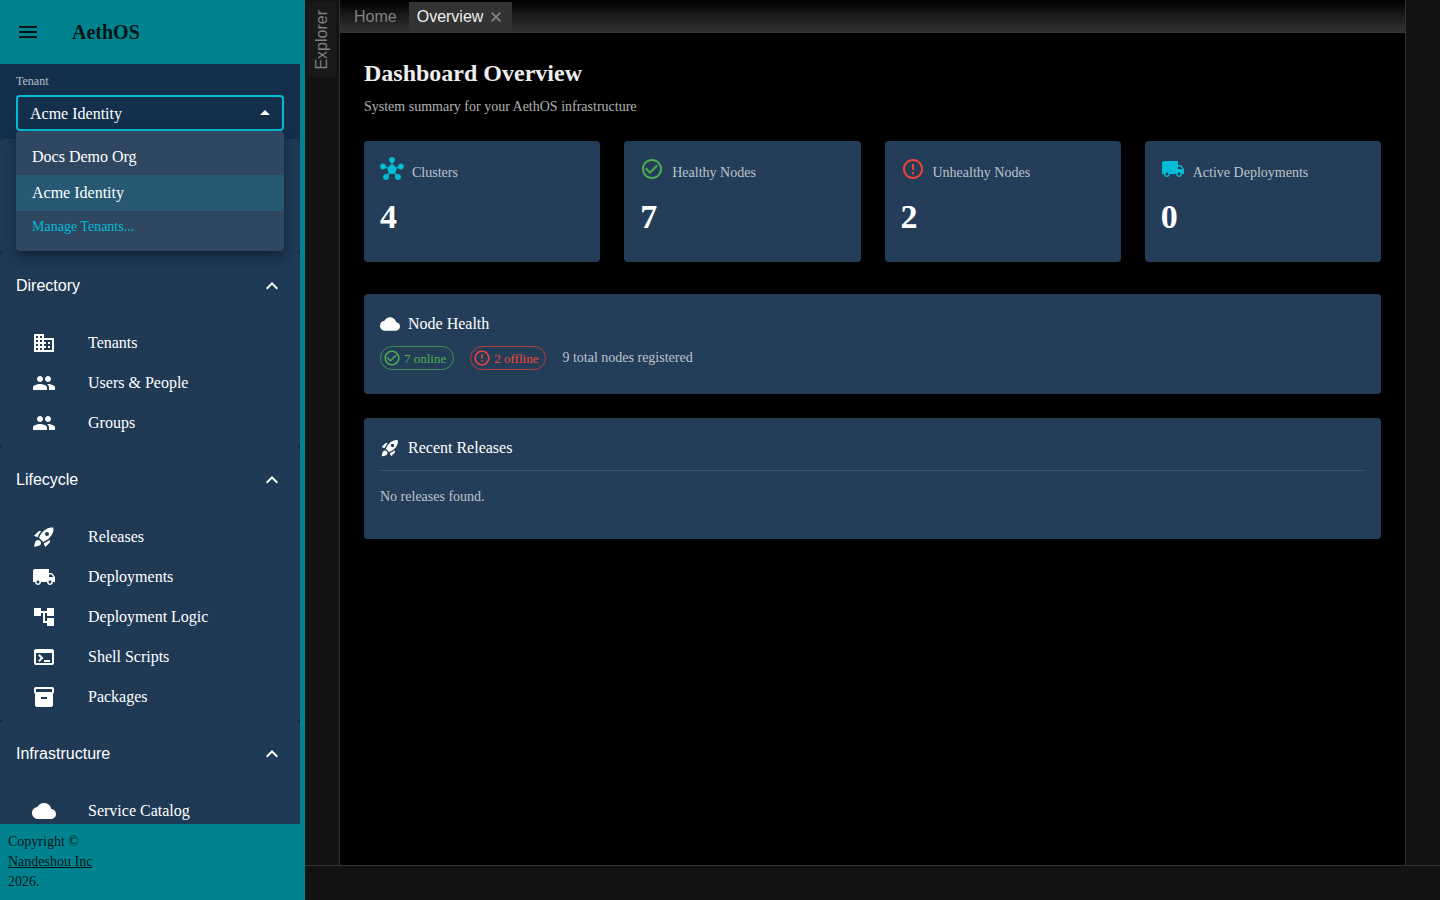
Task: Click the Deployment Logic tree icon
Action: click(44, 617)
